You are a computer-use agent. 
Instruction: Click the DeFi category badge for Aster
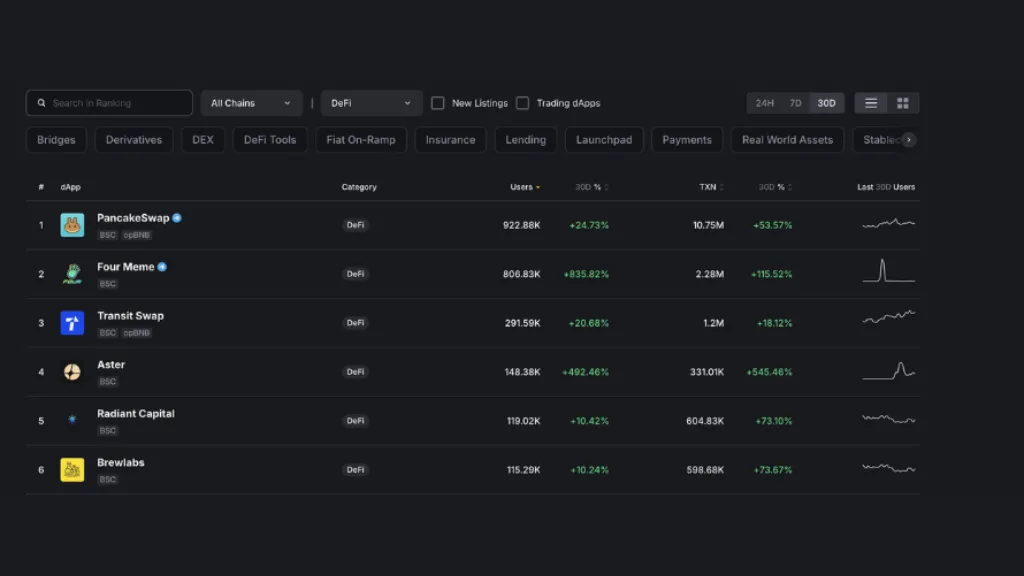tap(355, 372)
